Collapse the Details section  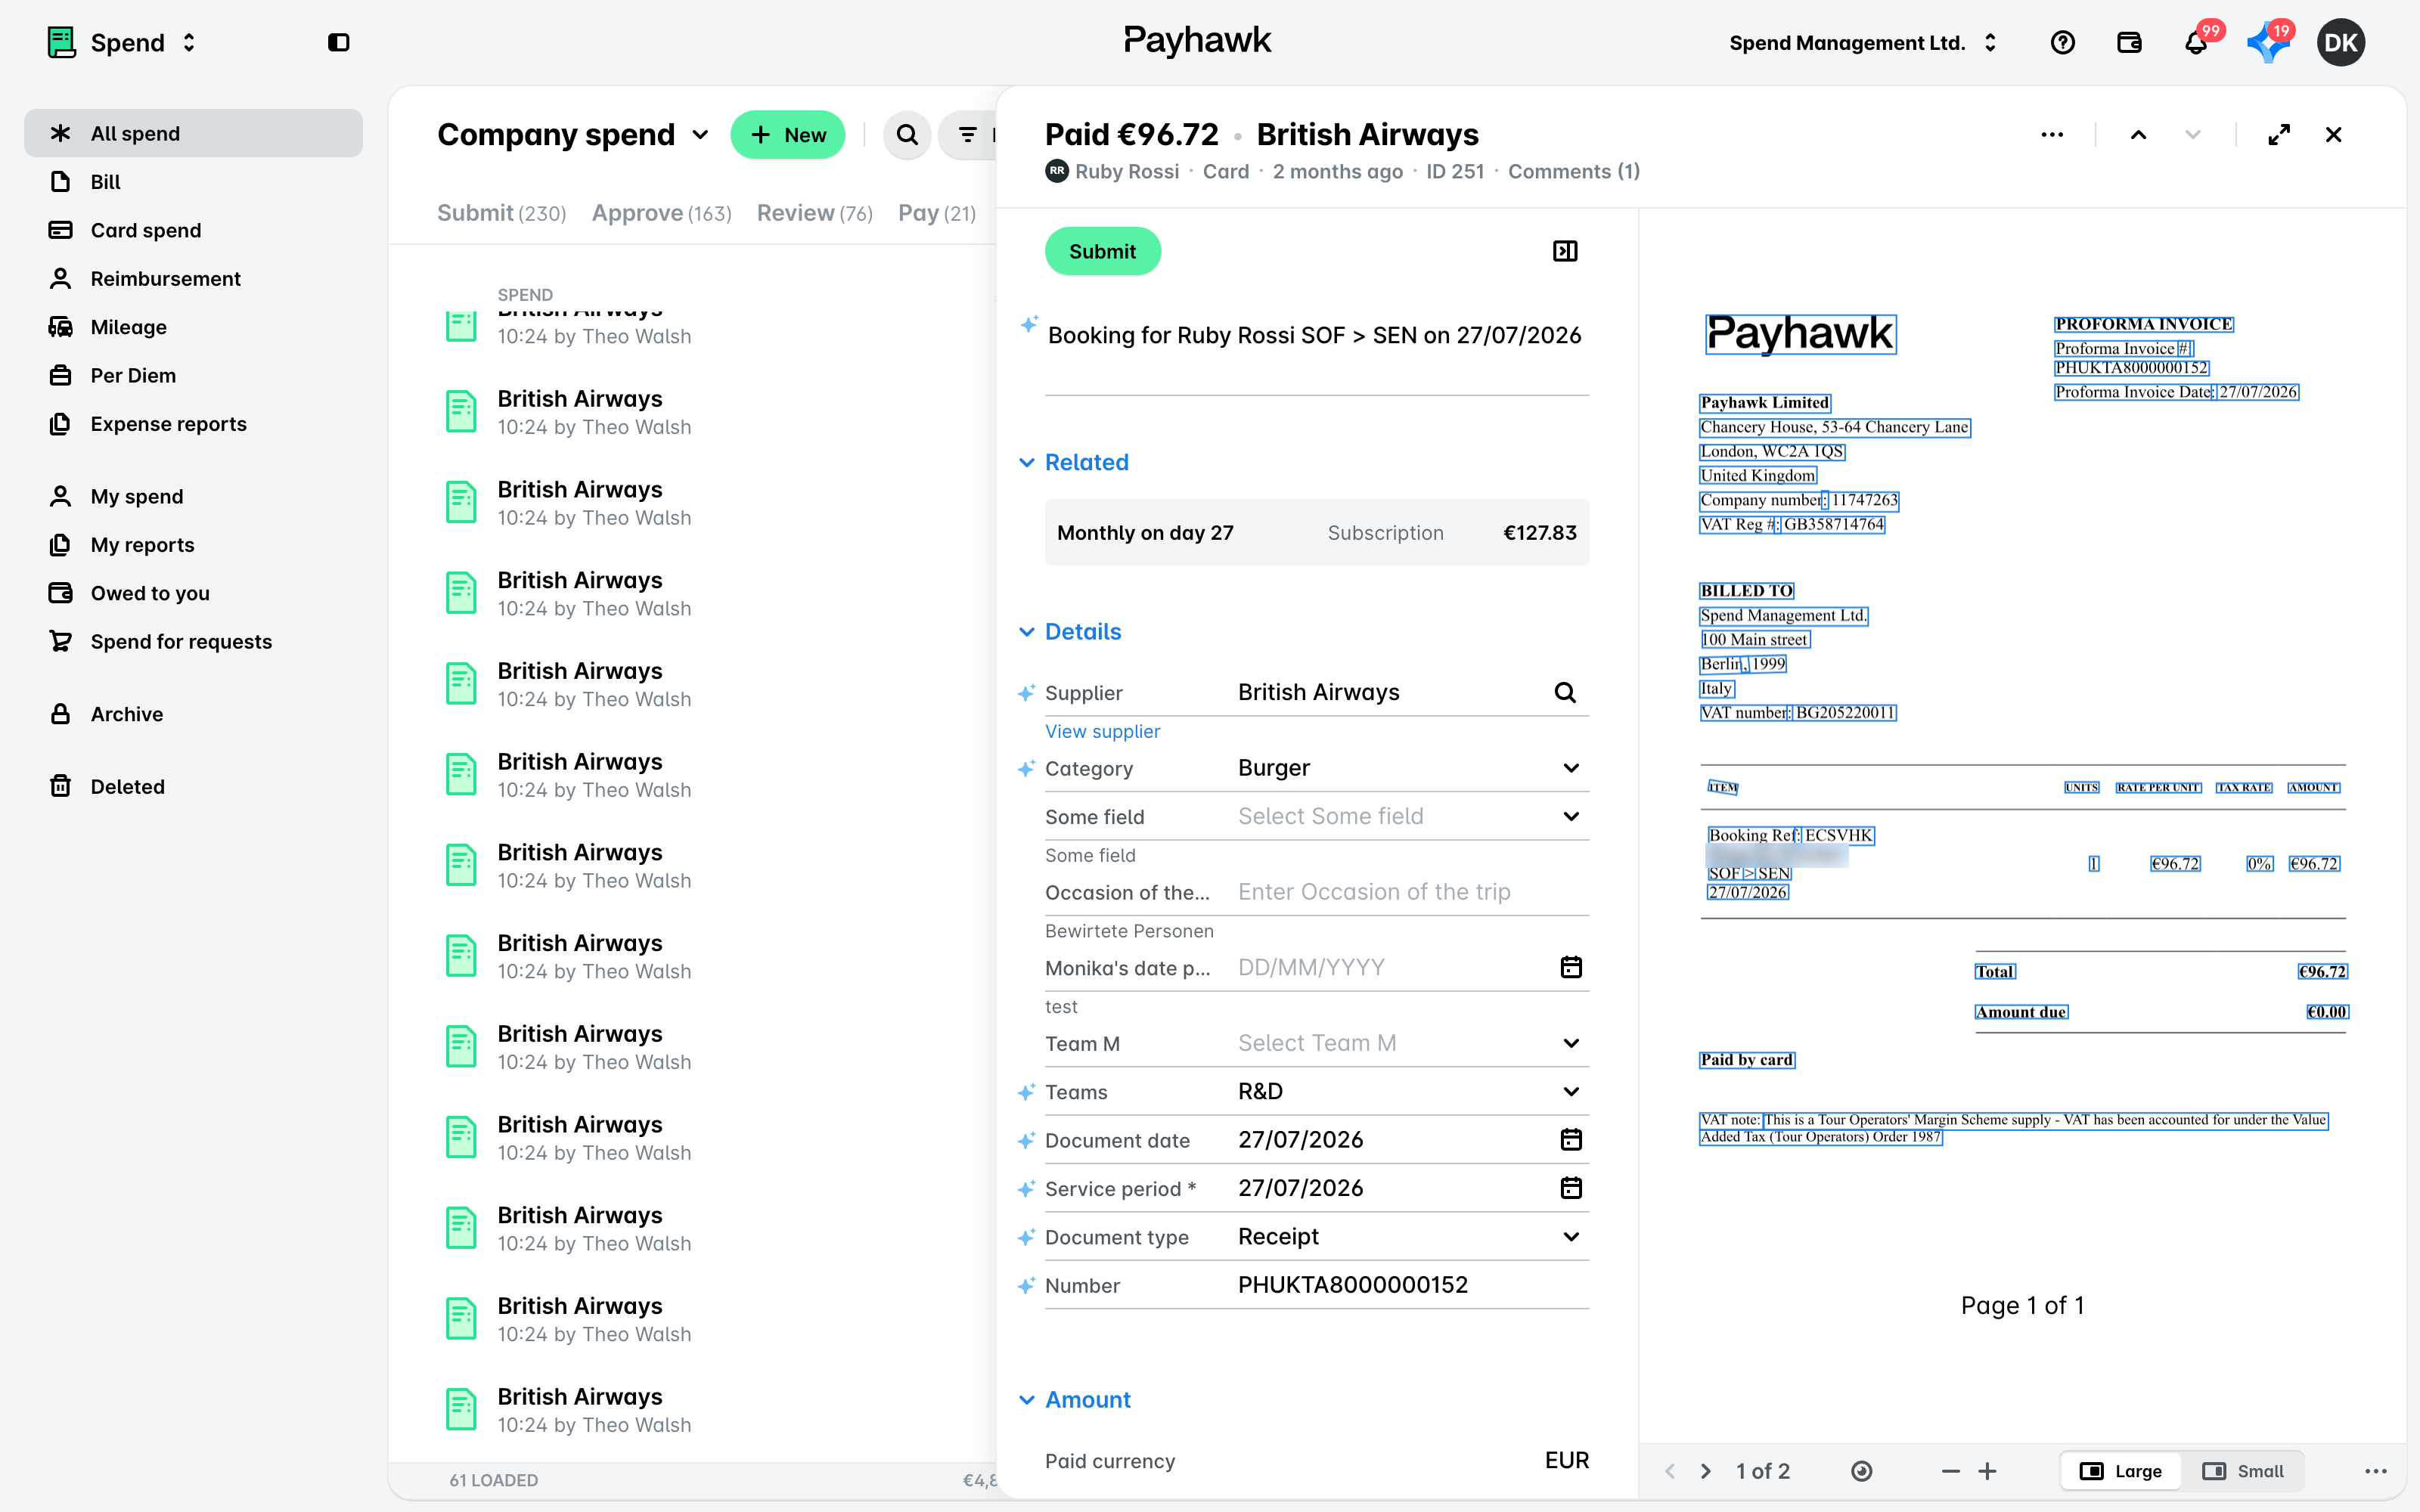1070,632
